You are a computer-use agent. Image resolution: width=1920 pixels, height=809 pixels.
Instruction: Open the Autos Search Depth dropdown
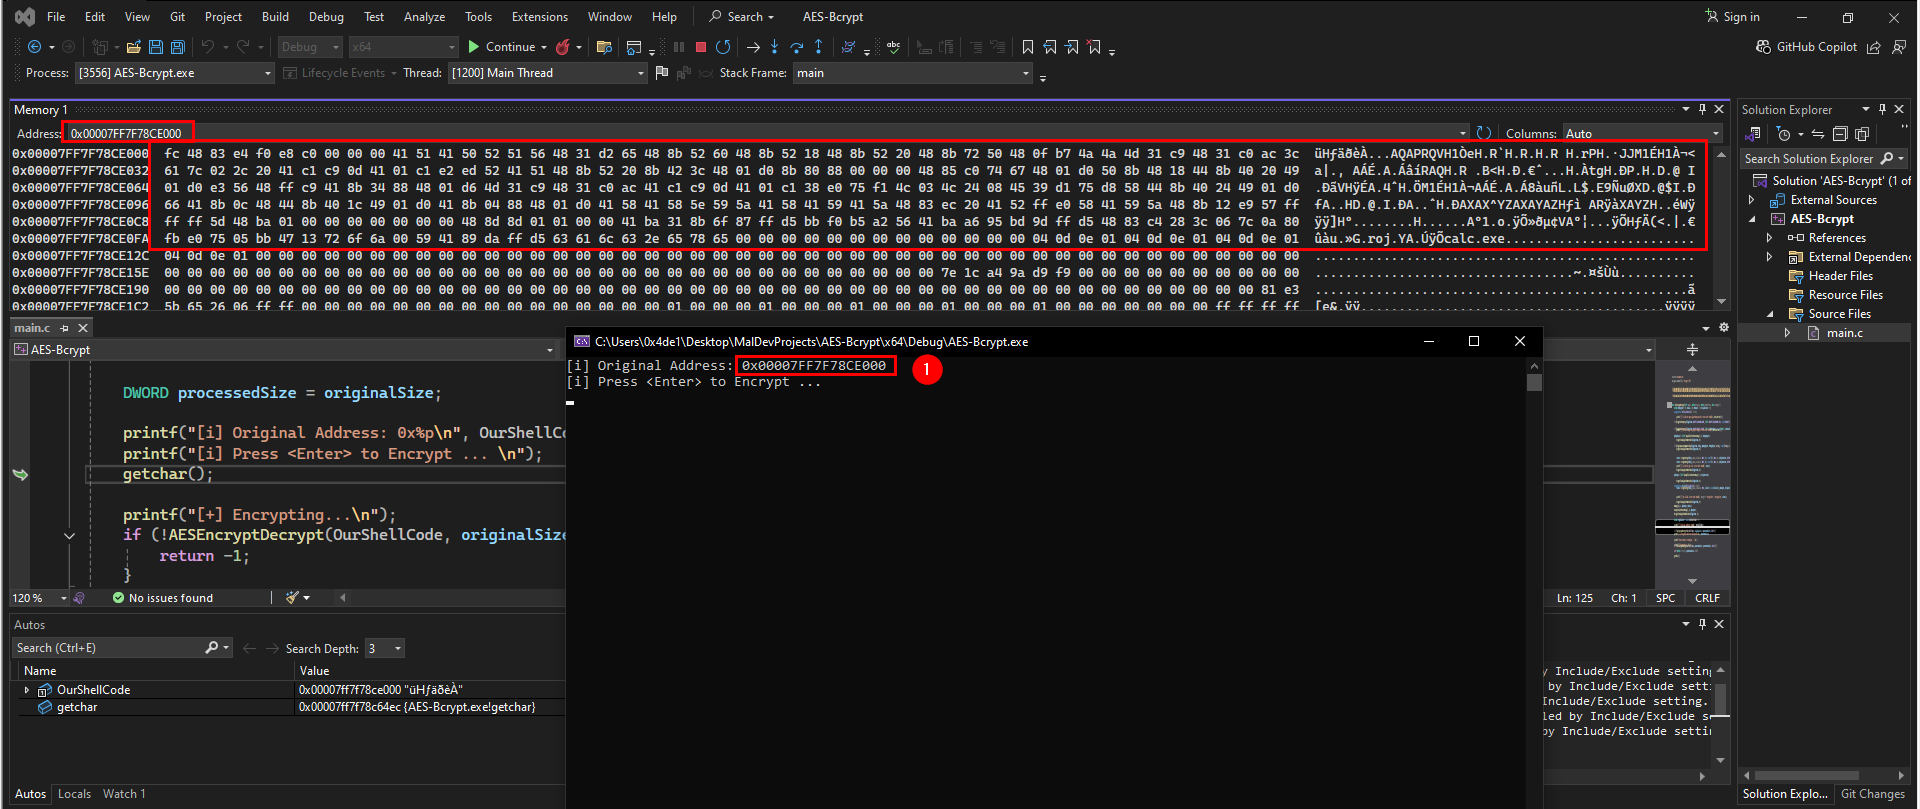385,648
